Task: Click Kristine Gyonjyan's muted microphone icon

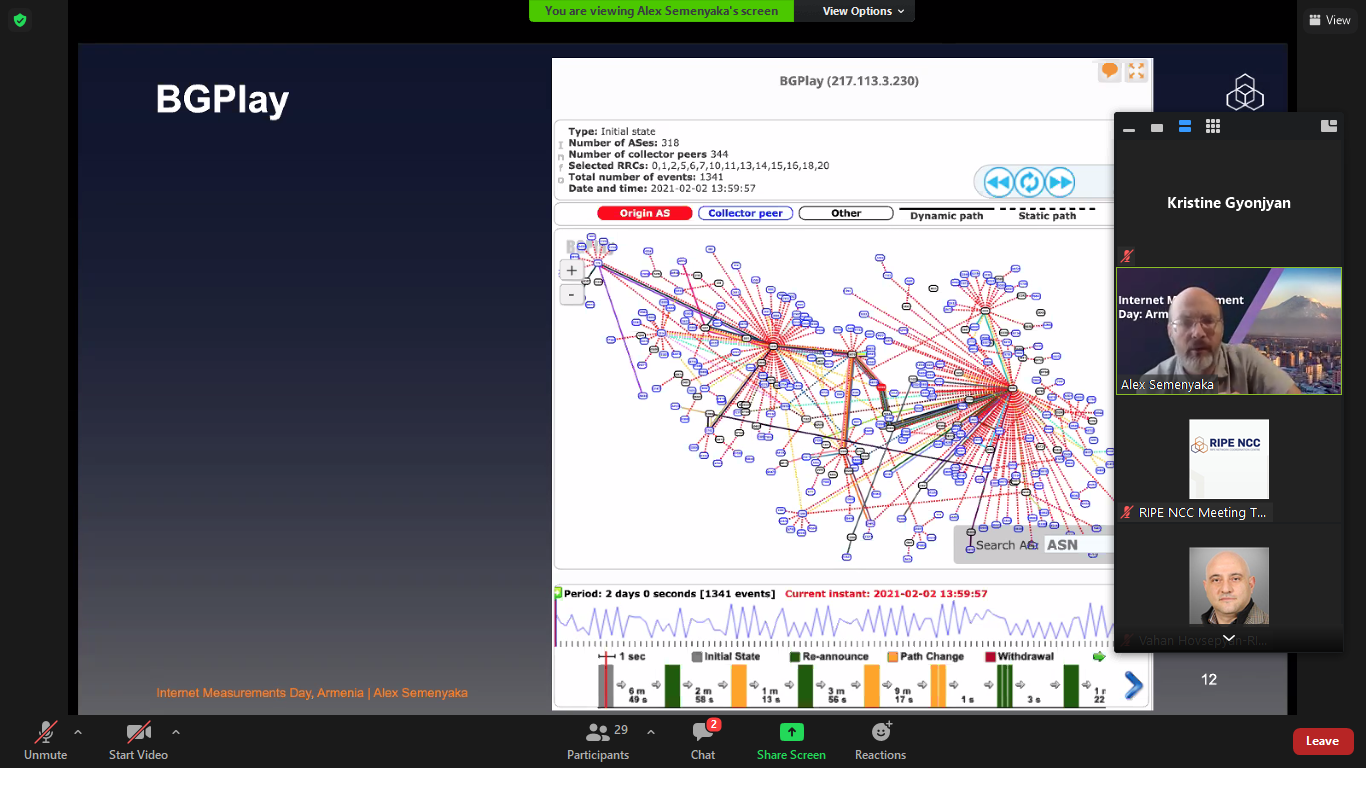Action: tap(1127, 257)
